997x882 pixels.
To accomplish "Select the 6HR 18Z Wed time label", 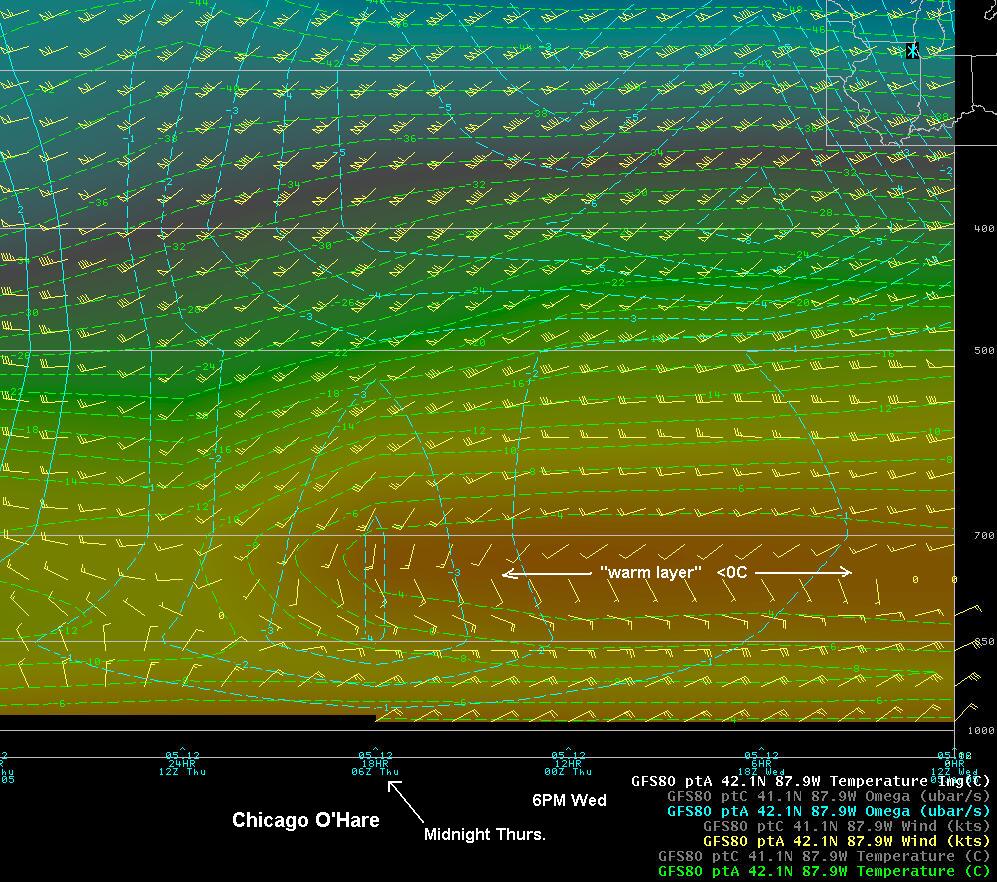I will coord(761,763).
